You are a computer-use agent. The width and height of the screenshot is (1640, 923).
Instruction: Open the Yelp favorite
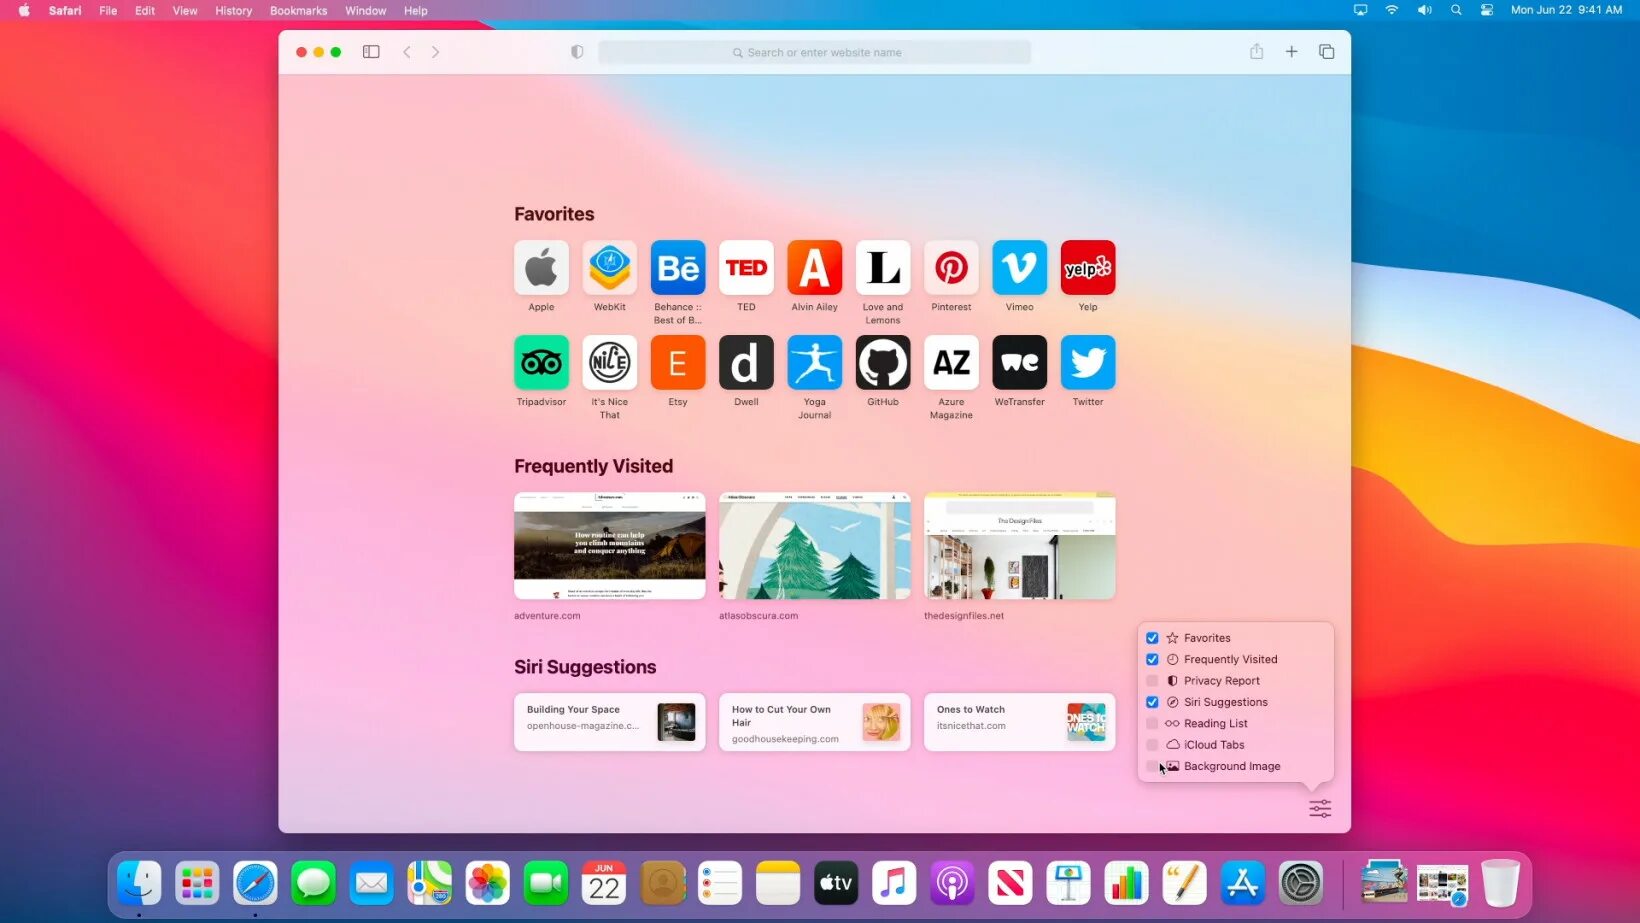pyautogui.click(x=1087, y=267)
